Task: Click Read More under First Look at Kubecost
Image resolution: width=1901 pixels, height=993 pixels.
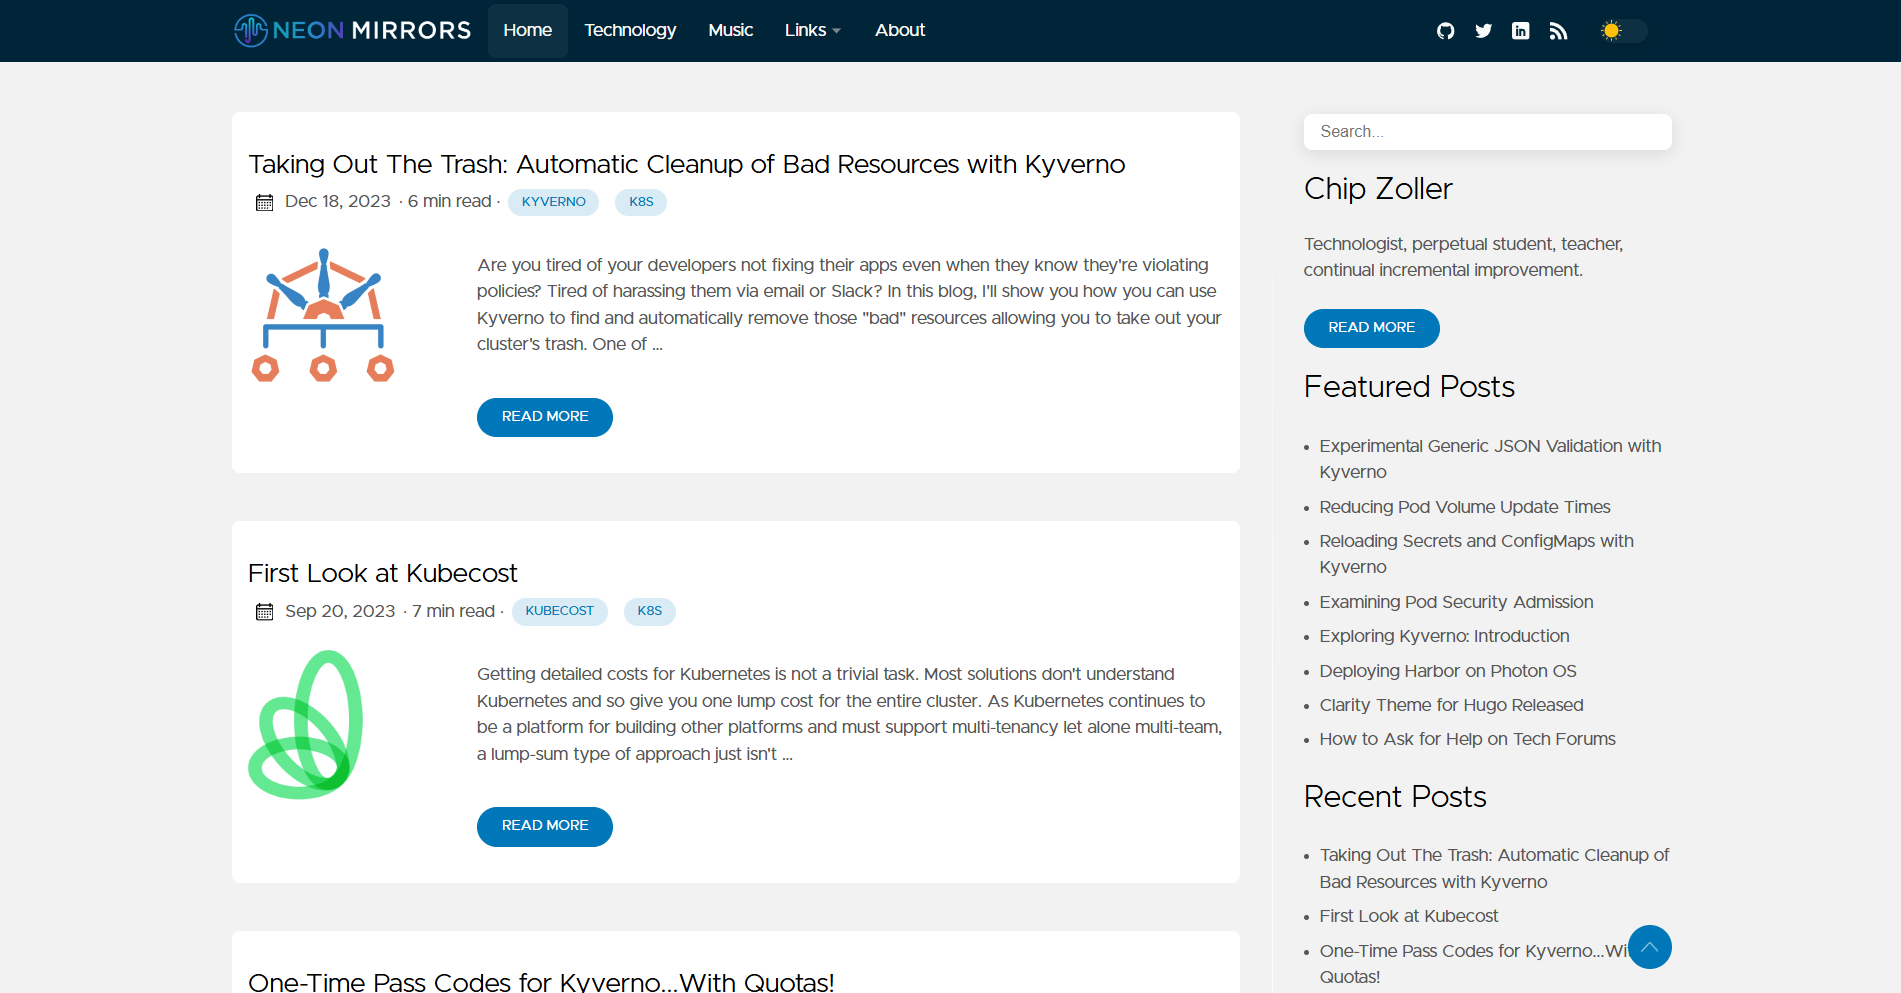Action: (x=545, y=826)
